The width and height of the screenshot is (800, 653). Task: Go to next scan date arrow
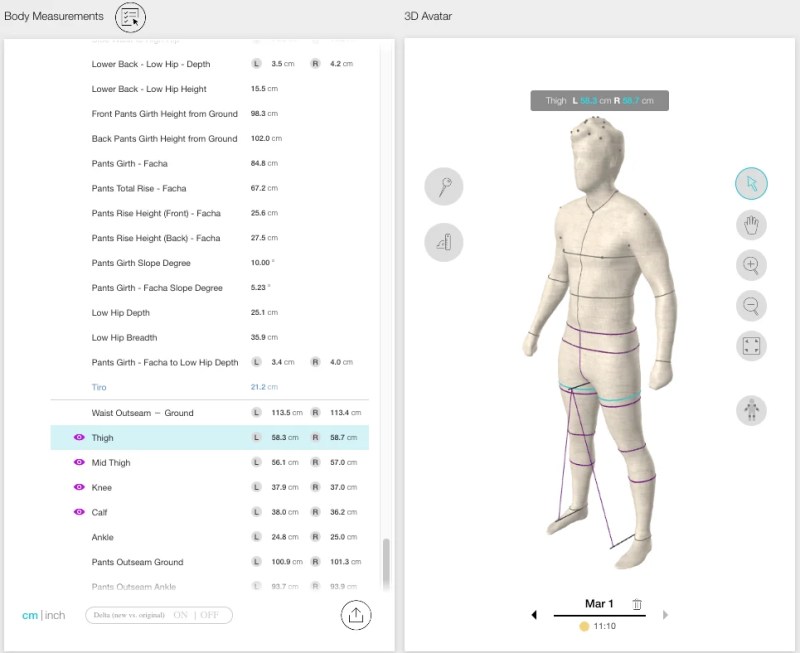[665, 615]
